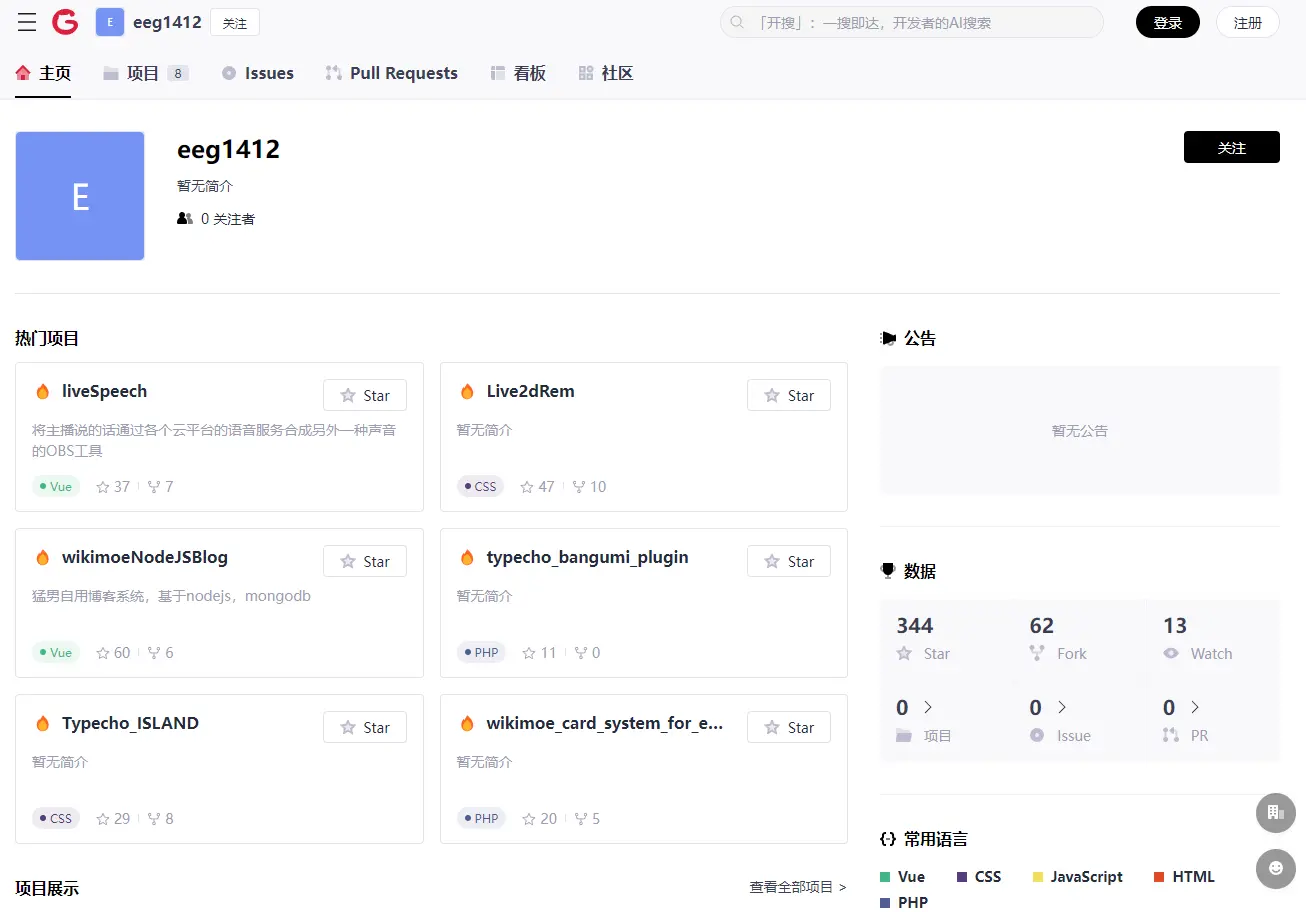
Task: Expand the PR count arrow in 数据
Action: click(1194, 708)
